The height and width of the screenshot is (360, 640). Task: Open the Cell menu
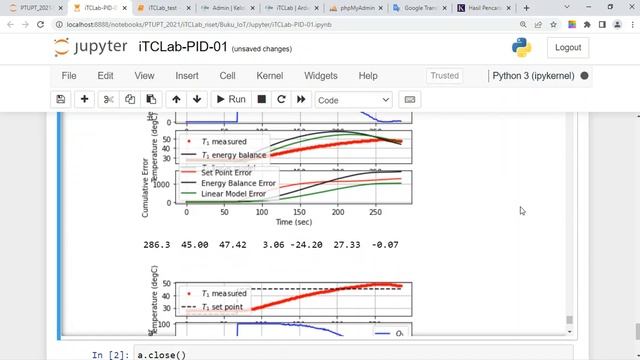point(227,76)
